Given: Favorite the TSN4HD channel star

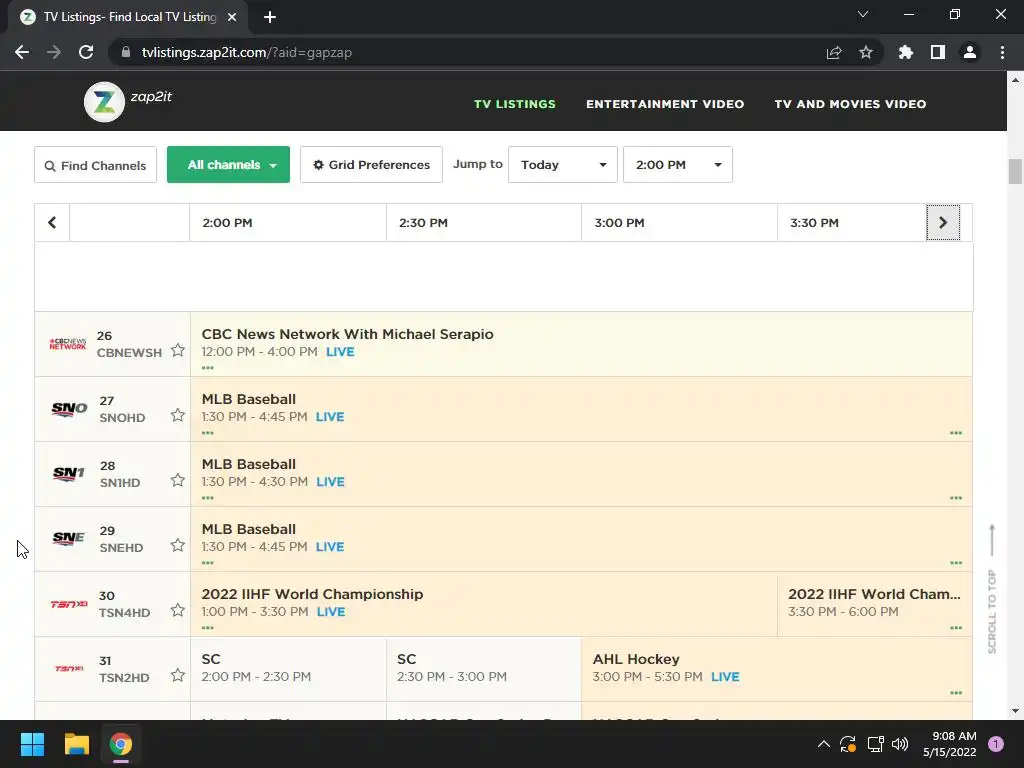Looking at the screenshot, I should point(178,611).
